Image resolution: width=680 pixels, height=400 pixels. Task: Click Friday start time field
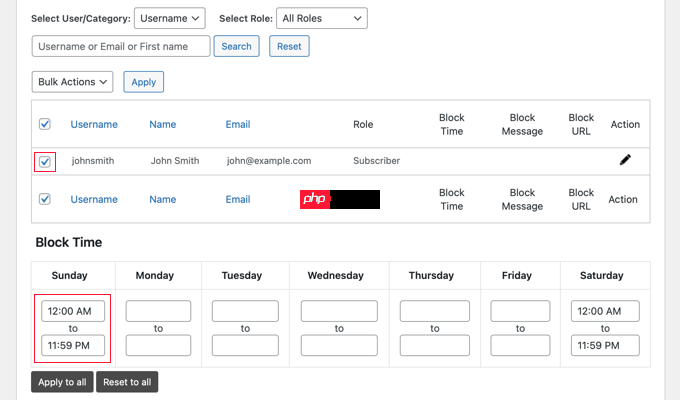(x=520, y=311)
